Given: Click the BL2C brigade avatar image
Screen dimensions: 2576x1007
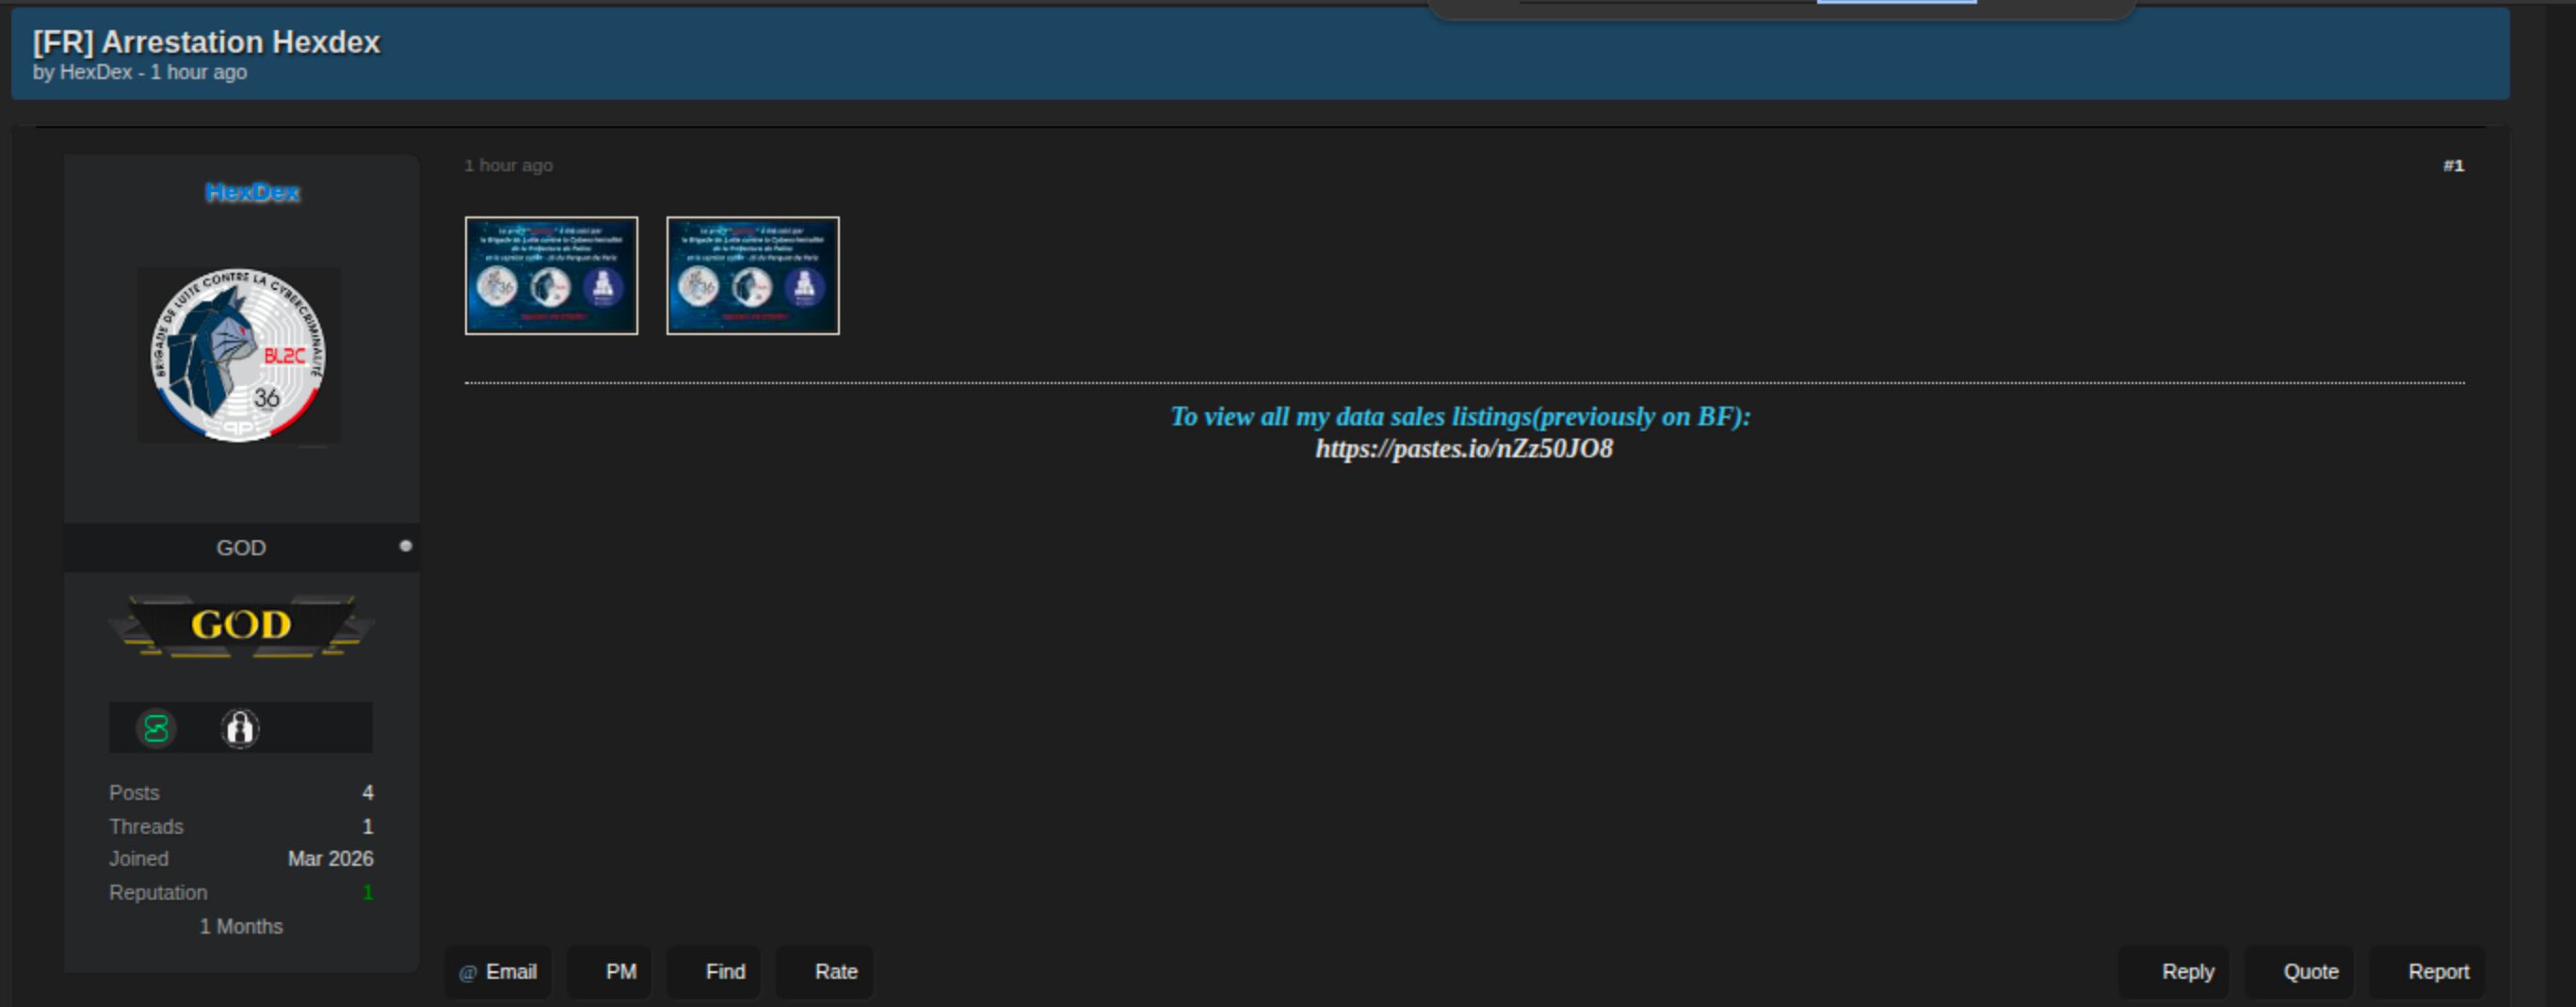Looking at the screenshot, I should click(x=238, y=355).
